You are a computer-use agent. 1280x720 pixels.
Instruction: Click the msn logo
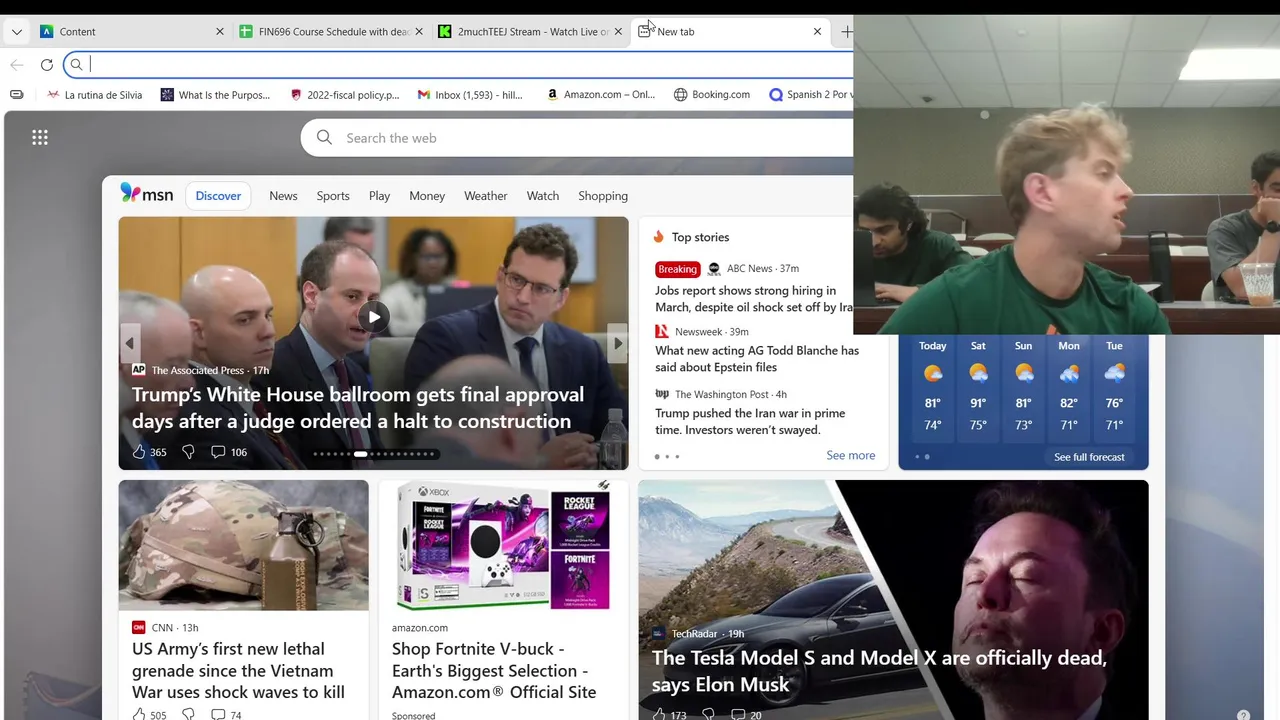point(146,194)
